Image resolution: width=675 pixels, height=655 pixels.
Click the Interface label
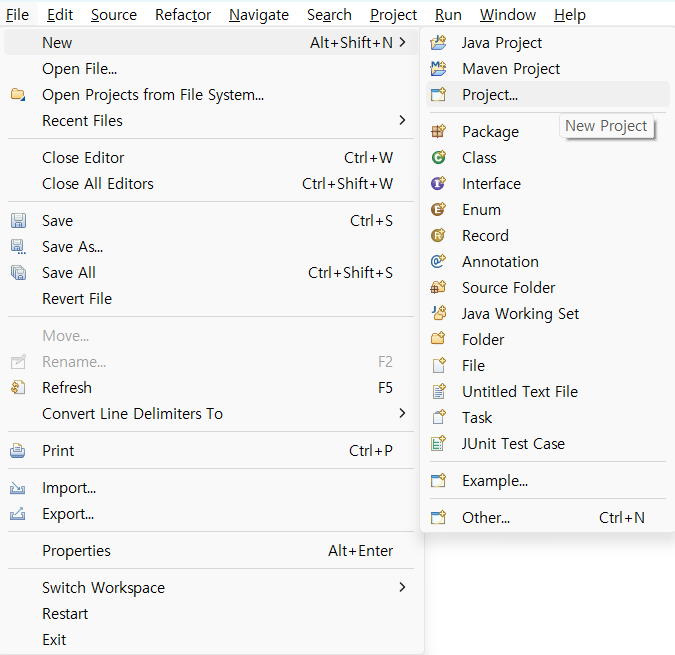[491, 184]
